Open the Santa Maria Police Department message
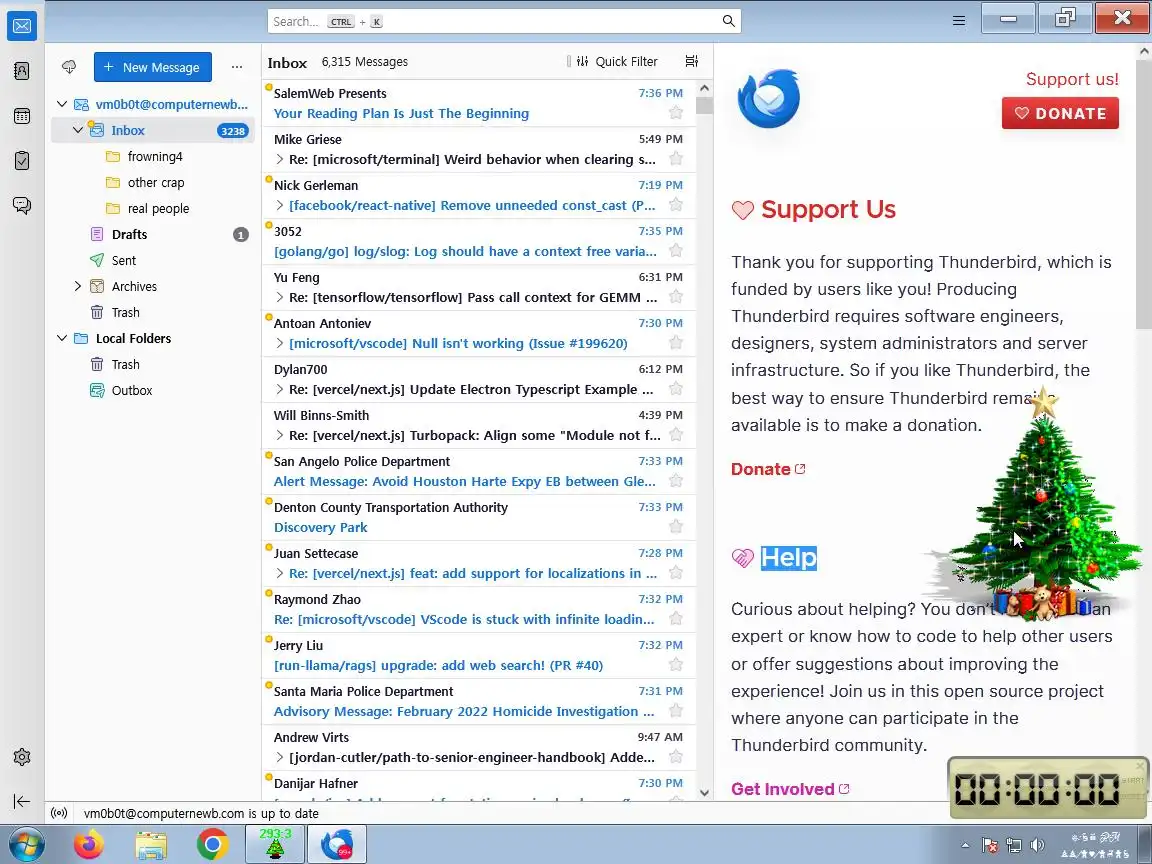Image resolution: width=1152 pixels, height=864 pixels. pyautogui.click(x=478, y=702)
